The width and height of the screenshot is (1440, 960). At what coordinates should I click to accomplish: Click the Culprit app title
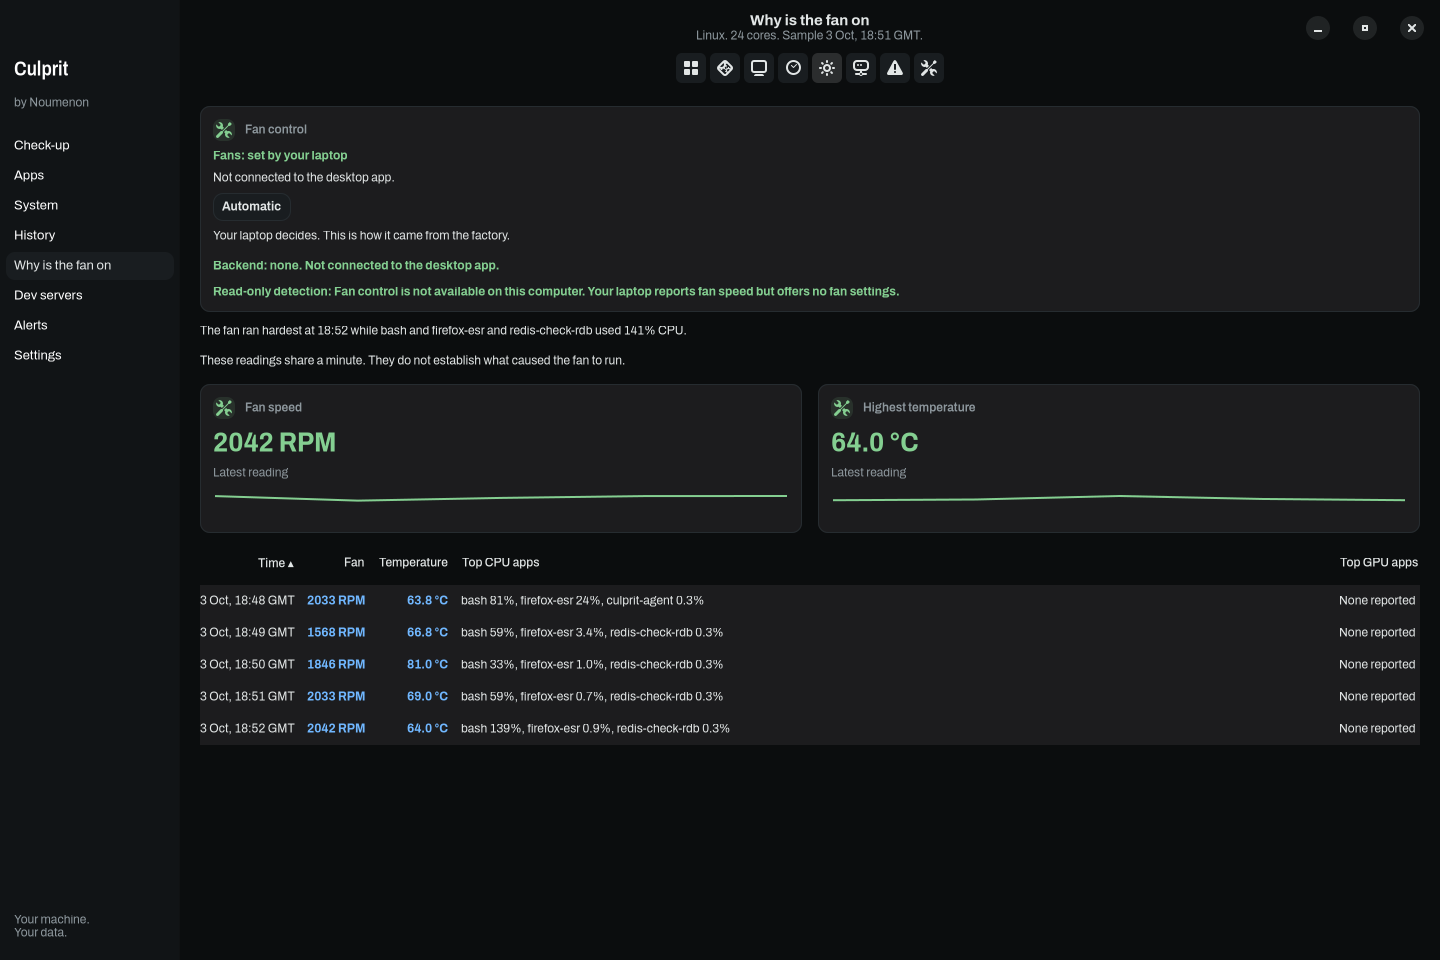(41, 69)
